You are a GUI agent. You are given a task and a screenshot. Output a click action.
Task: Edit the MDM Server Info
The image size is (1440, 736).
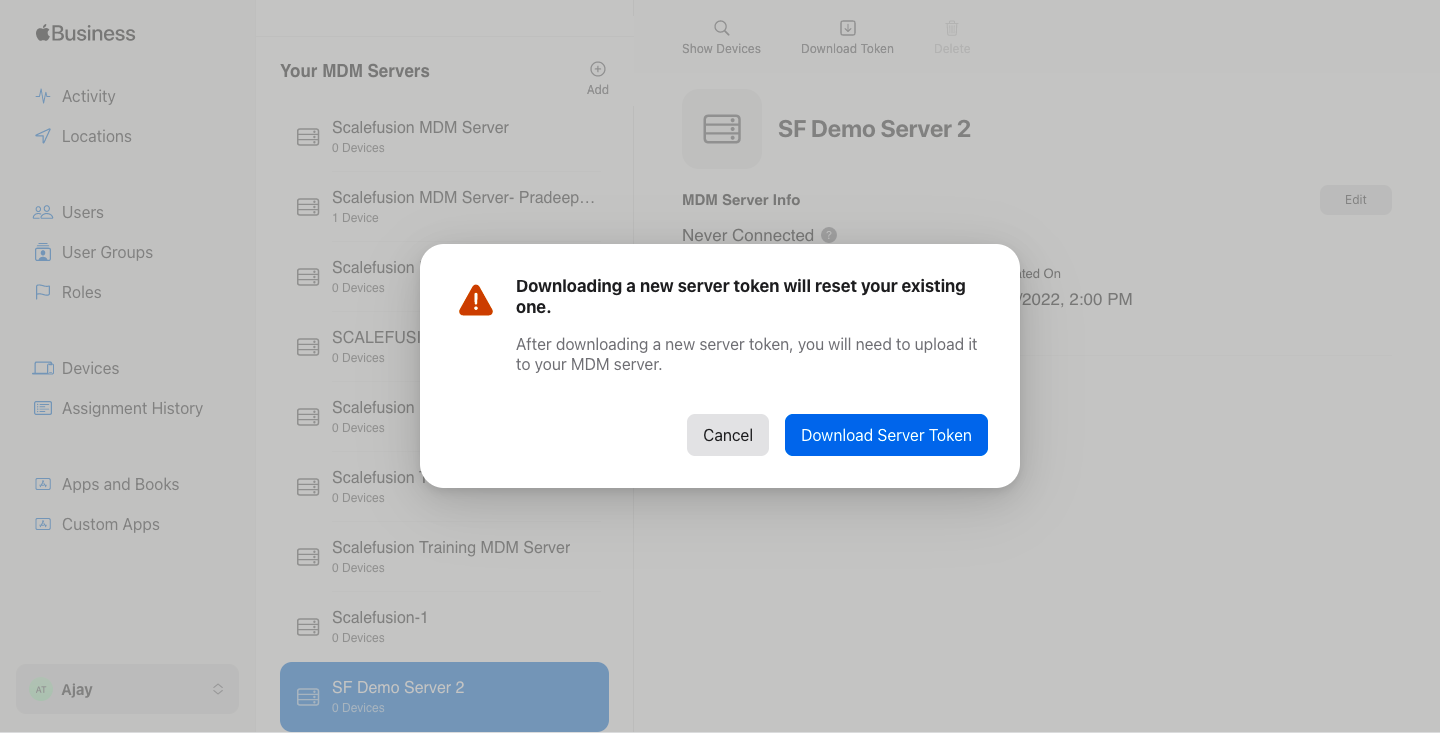(1355, 200)
